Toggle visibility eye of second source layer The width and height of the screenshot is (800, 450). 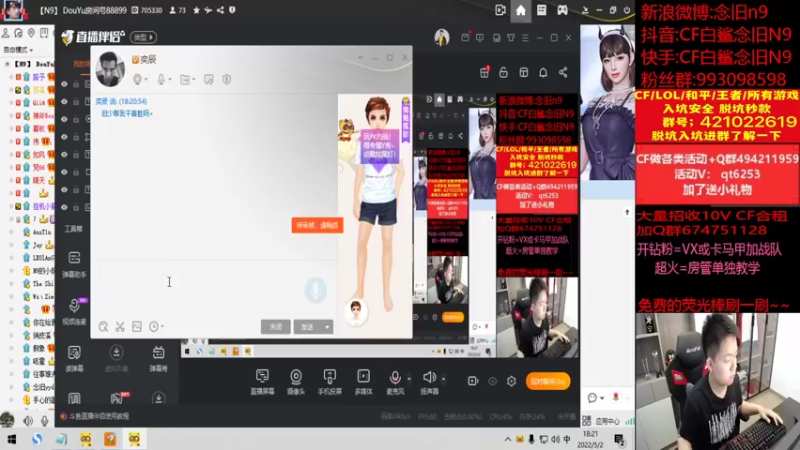(64, 102)
